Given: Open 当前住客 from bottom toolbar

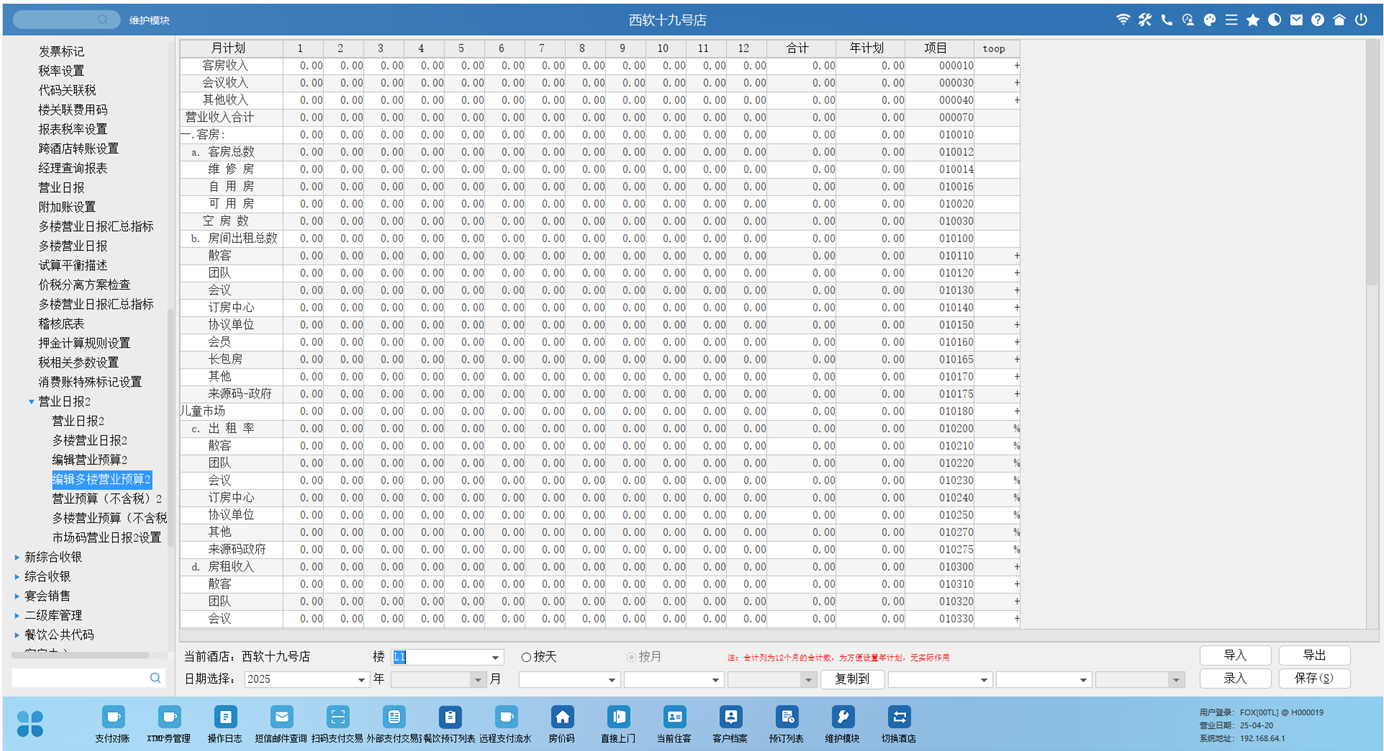Looking at the screenshot, I should point(674,724).
